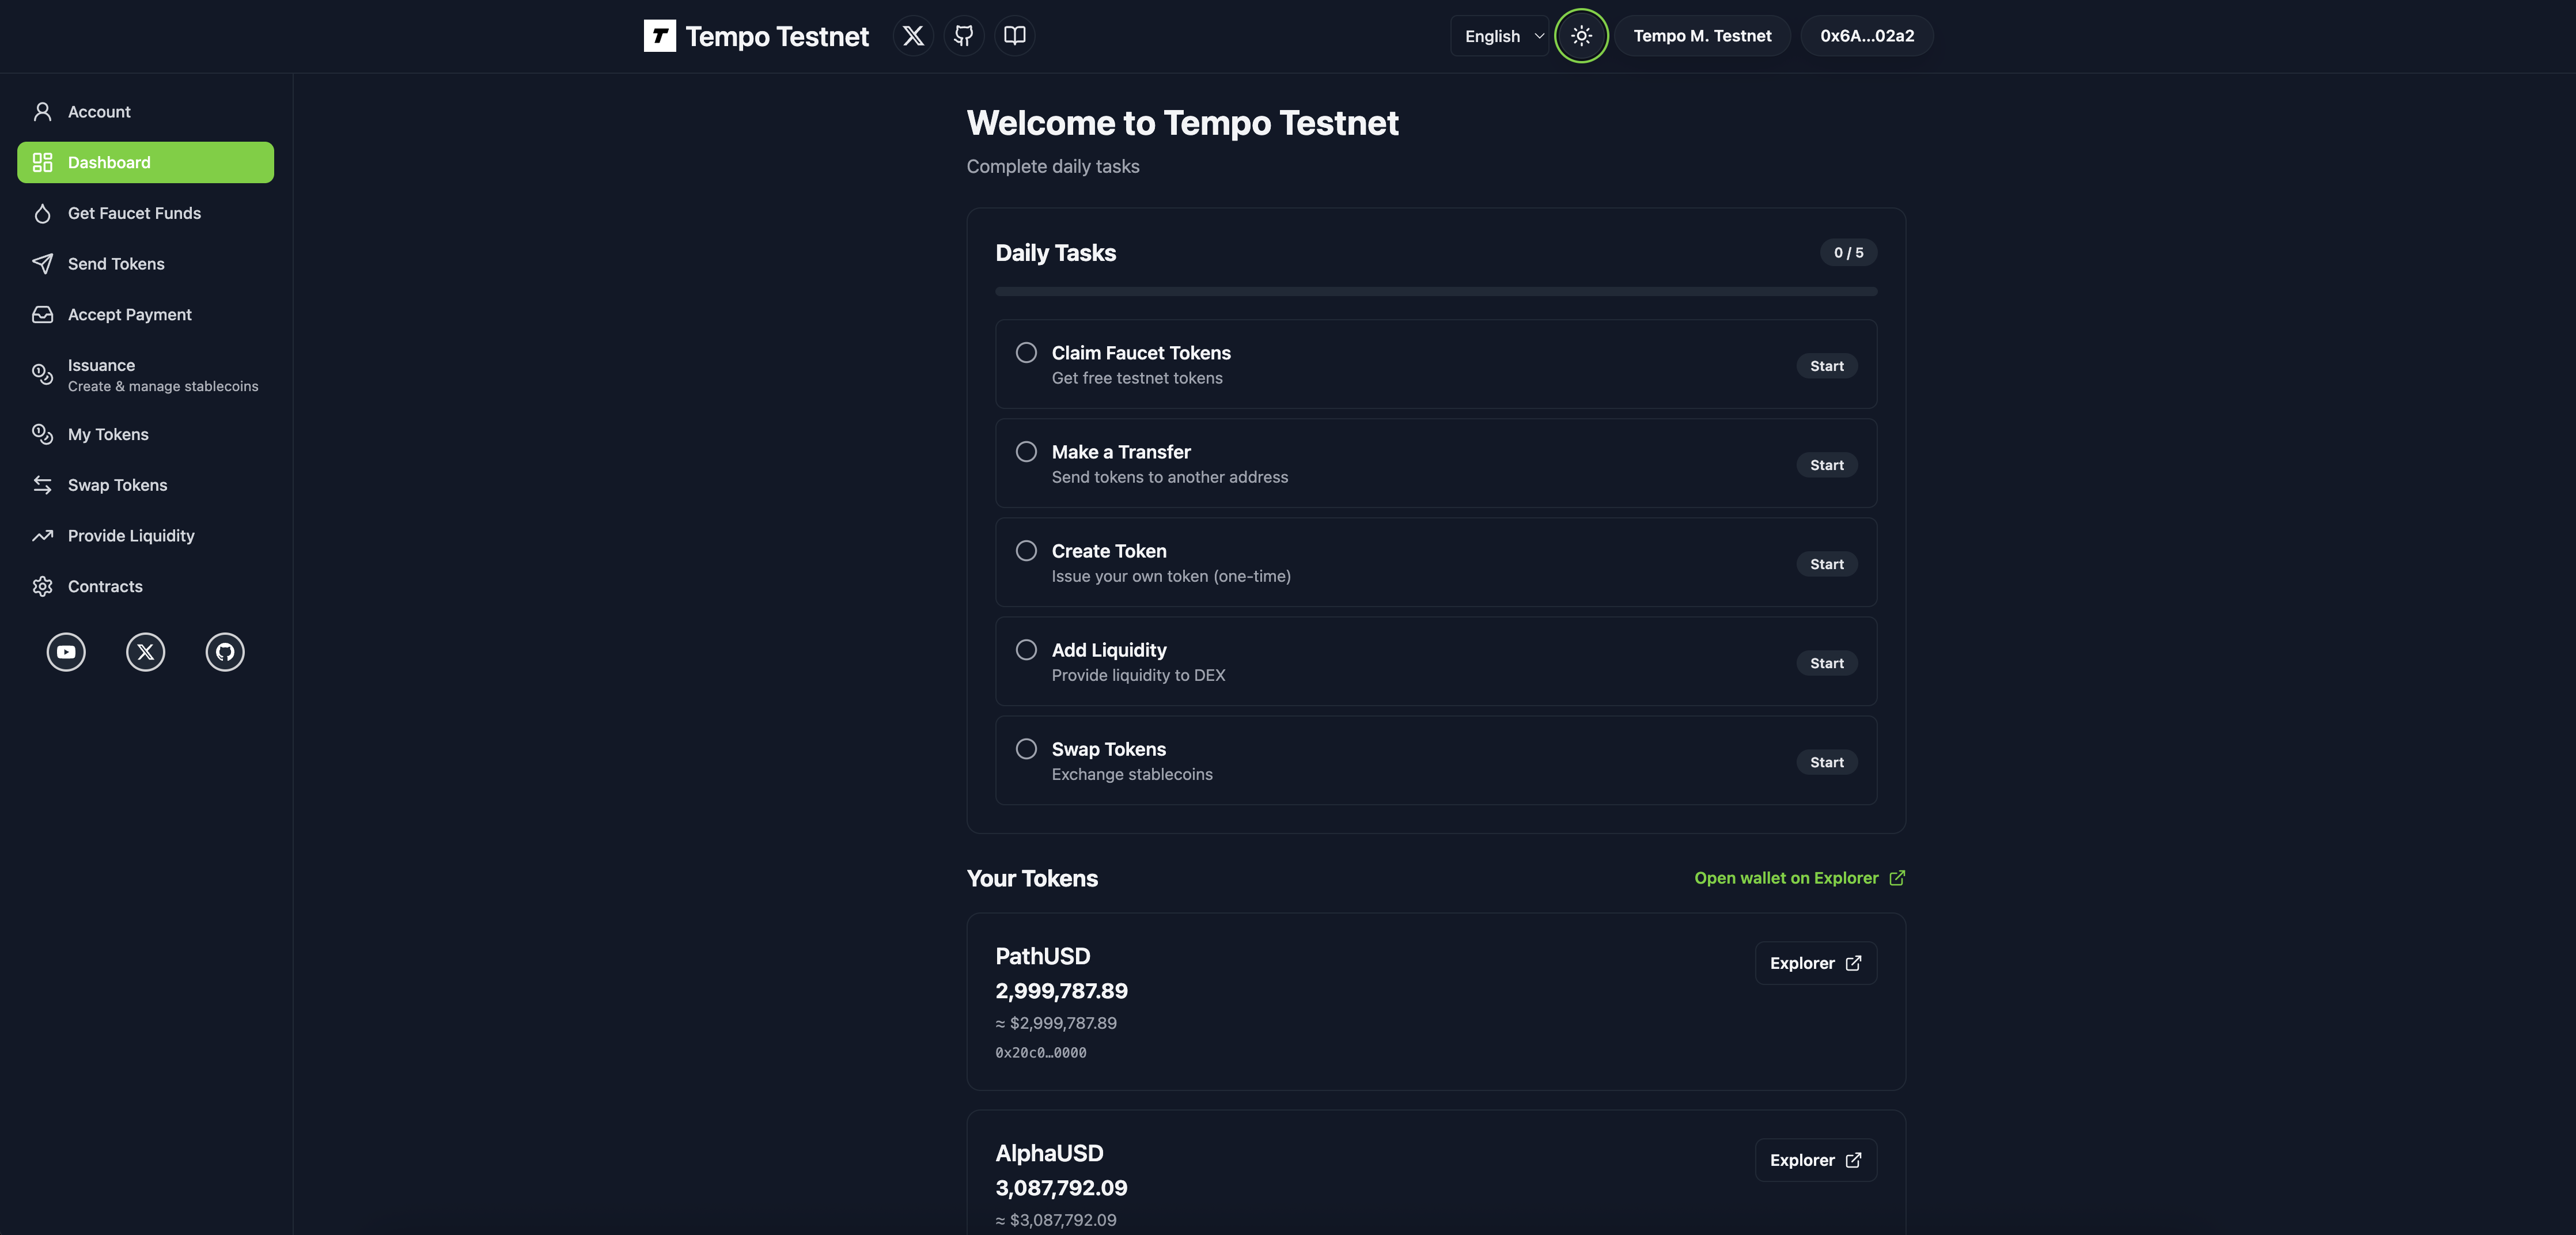Open Contracts page

tap(145, 587)
